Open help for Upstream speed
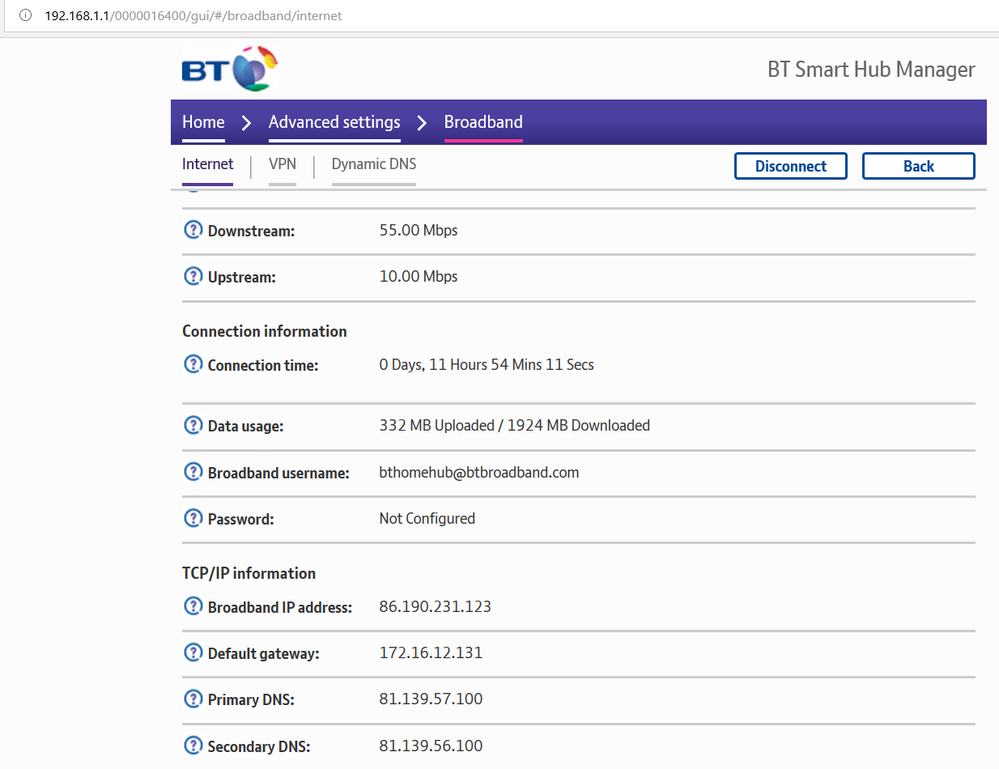The image size is (999, 769). click(x=192, y=276)
